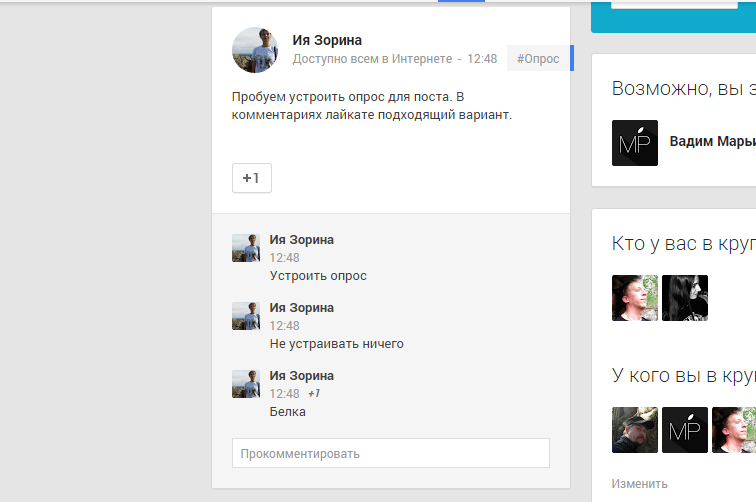The width and height of the screenshot is (756, 502).
Task: Open the author name above the 'Не устраивать ничего' comment
Action: tap(301, 308)
